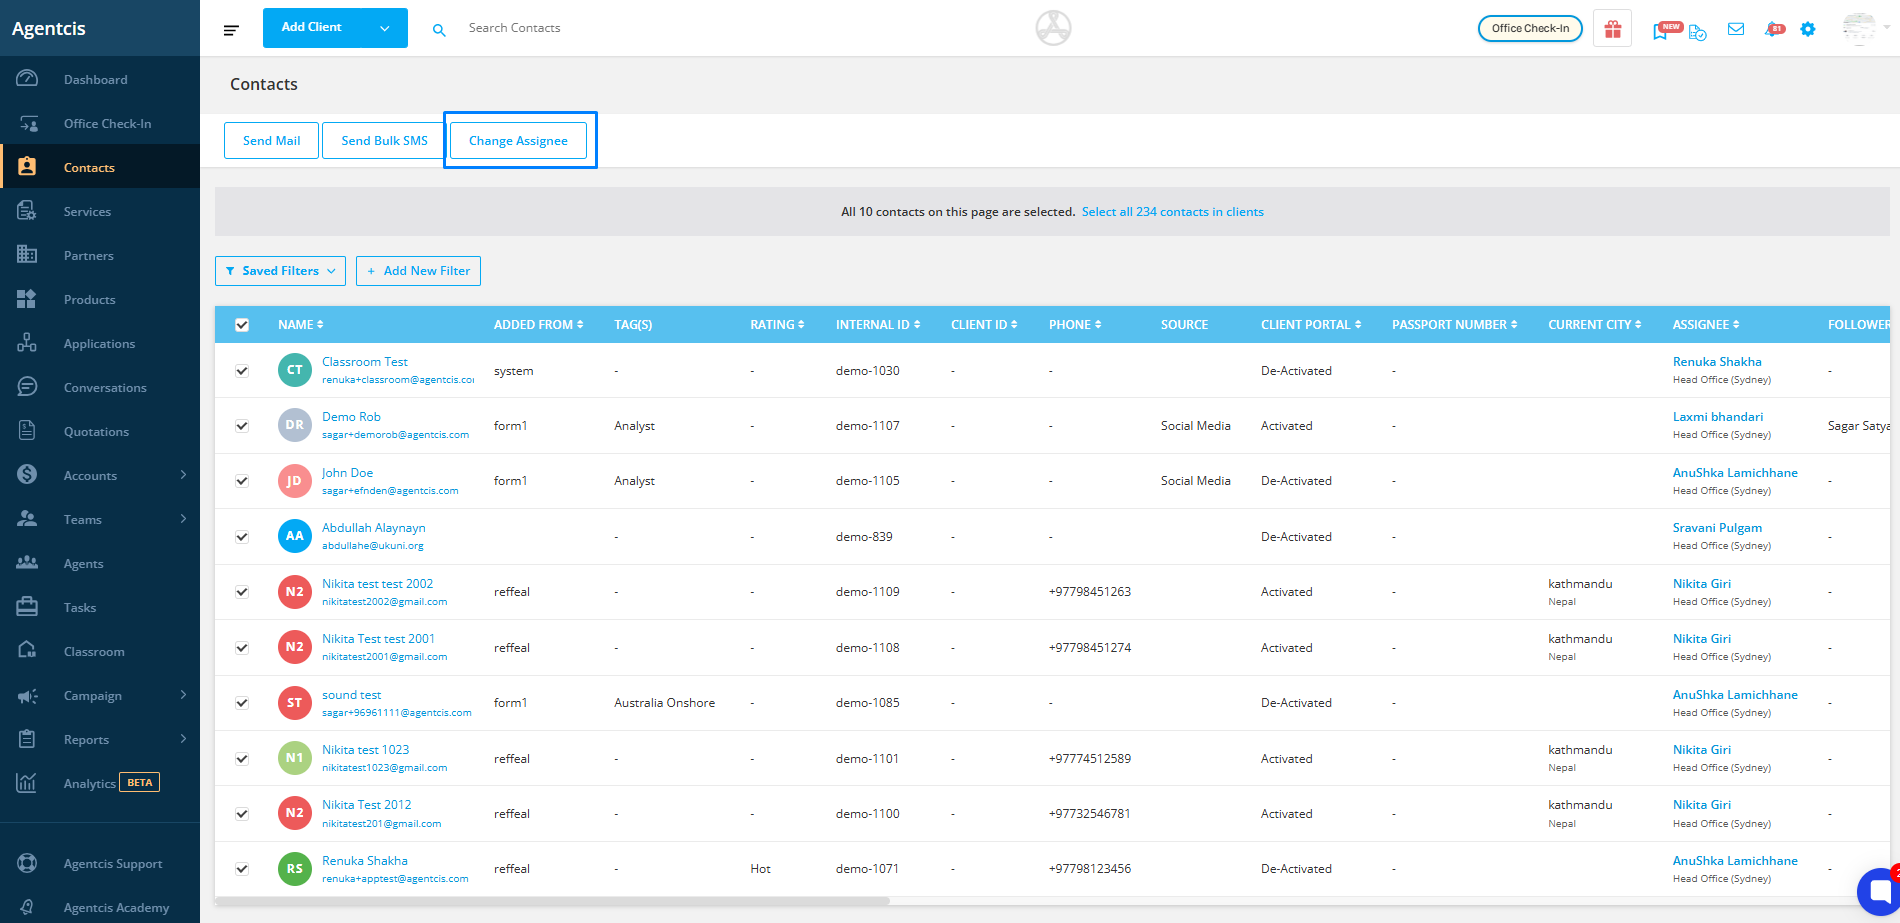Viewport: 1900px width, 923px height.
Task: Click the Change Assignee button
Action: click(518, 141)
